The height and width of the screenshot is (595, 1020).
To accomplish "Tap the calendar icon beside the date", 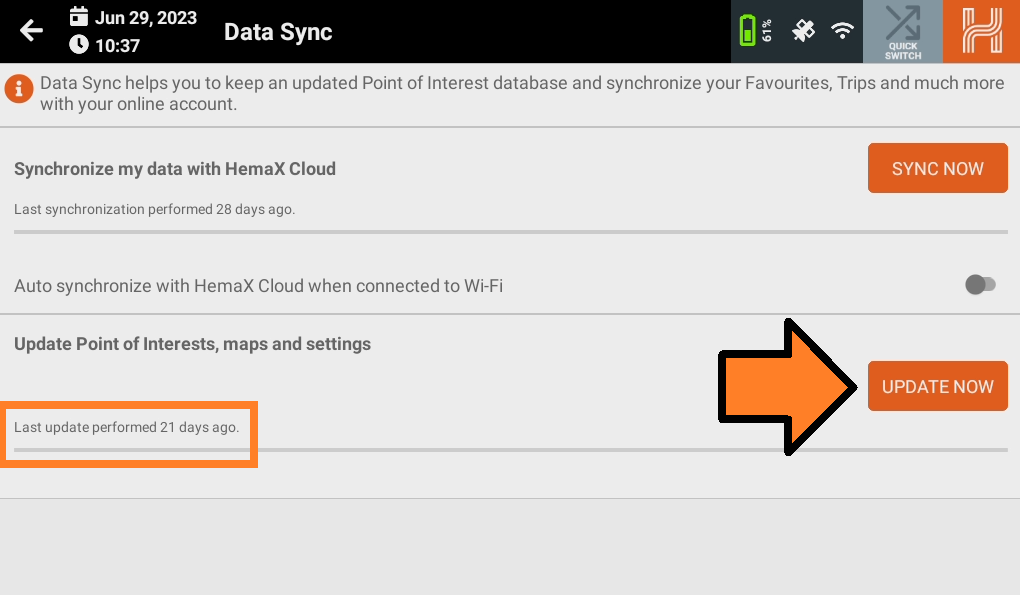I will coord(79,17).
